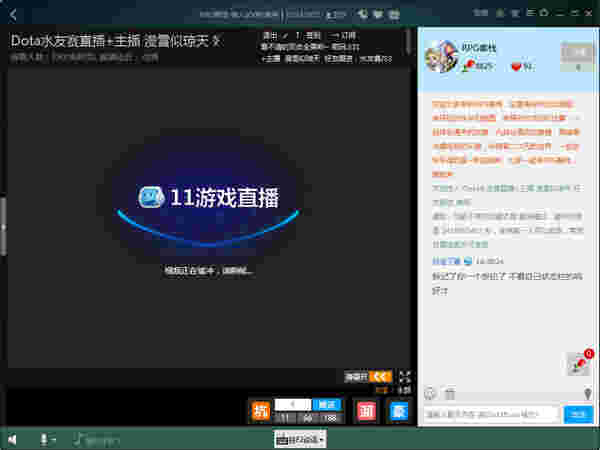The image size is (600, 450).
Task: Click the streamer avatar in chat header
Action: [441, 56]
